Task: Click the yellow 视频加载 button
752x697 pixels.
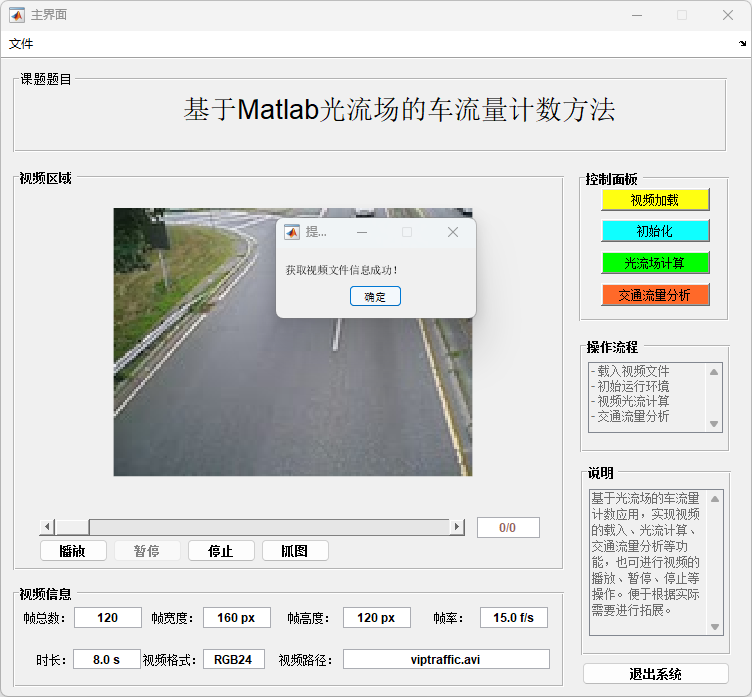Action: [x=655, y=200]
